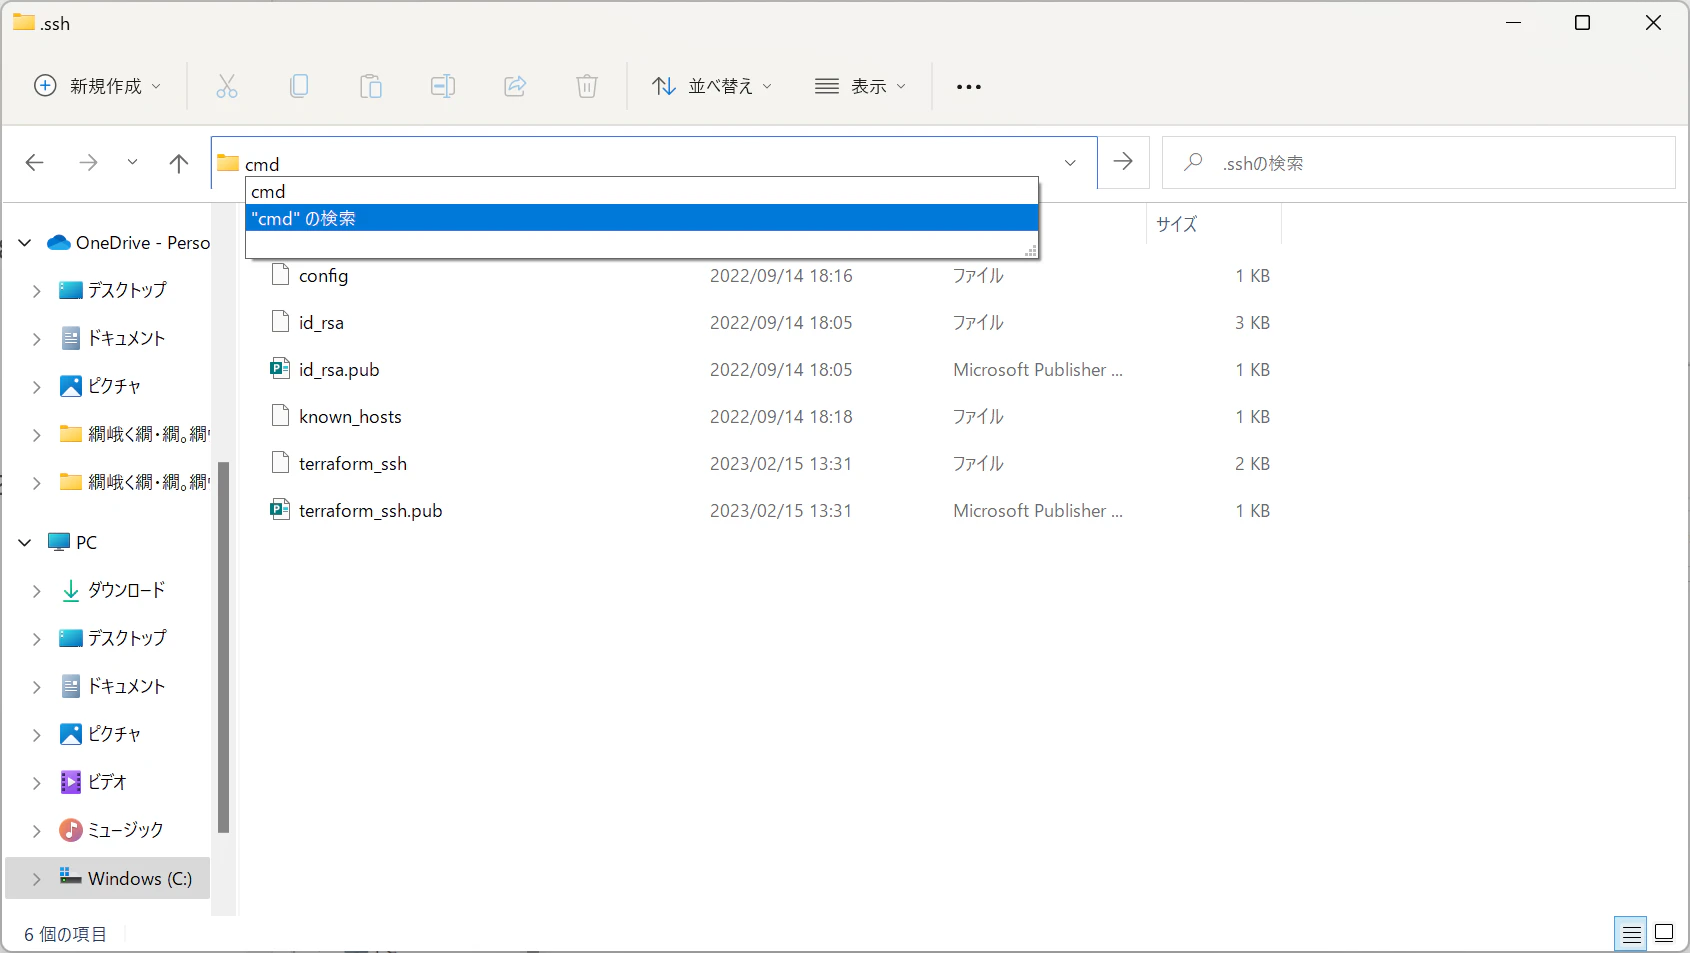The image size is (1690, 953).
Task: Click the Delete trash can icon
Action: point(587,86)
